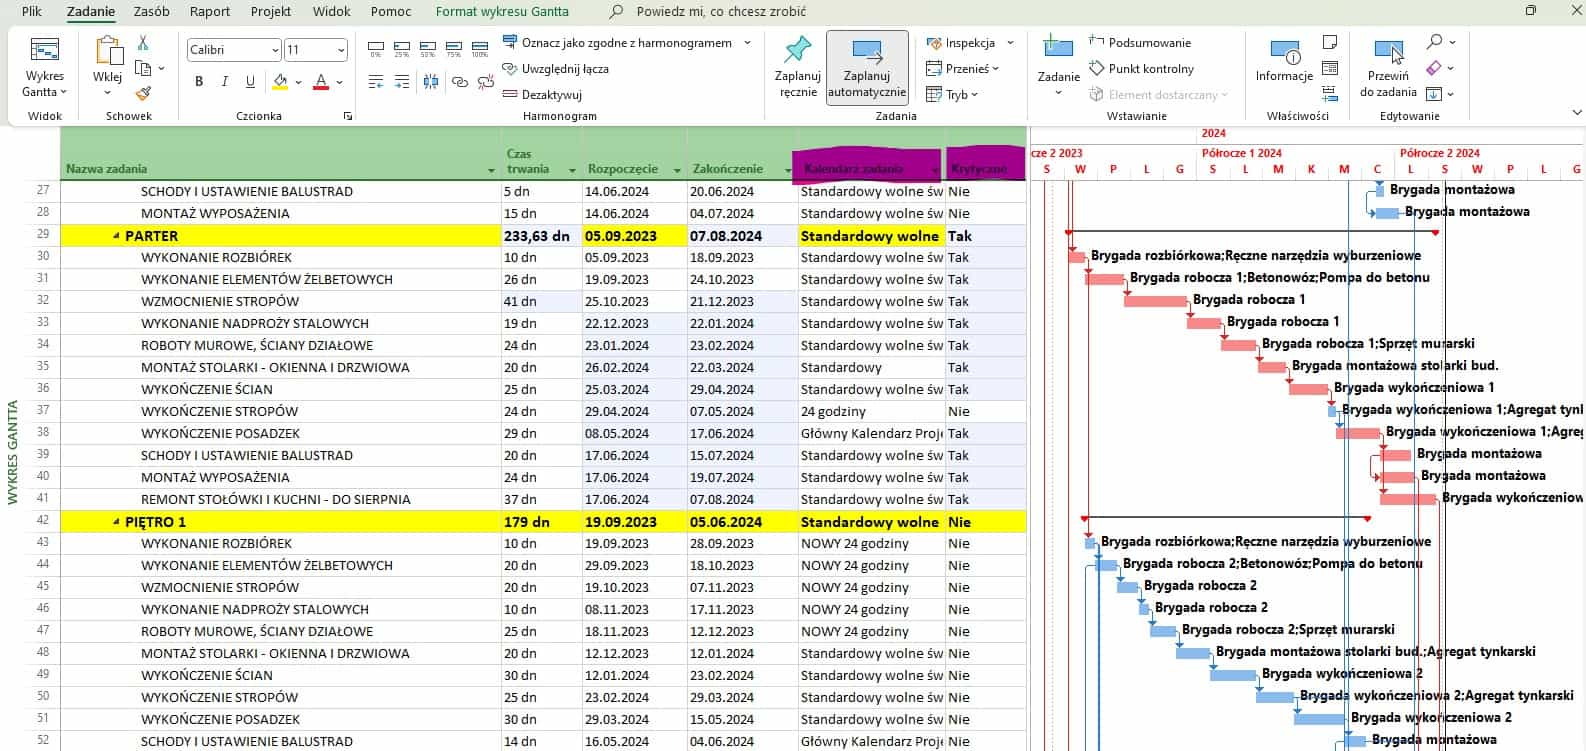
Task: Toggle Dezaktywuj for selected task
Action: [x=541, y=95]
